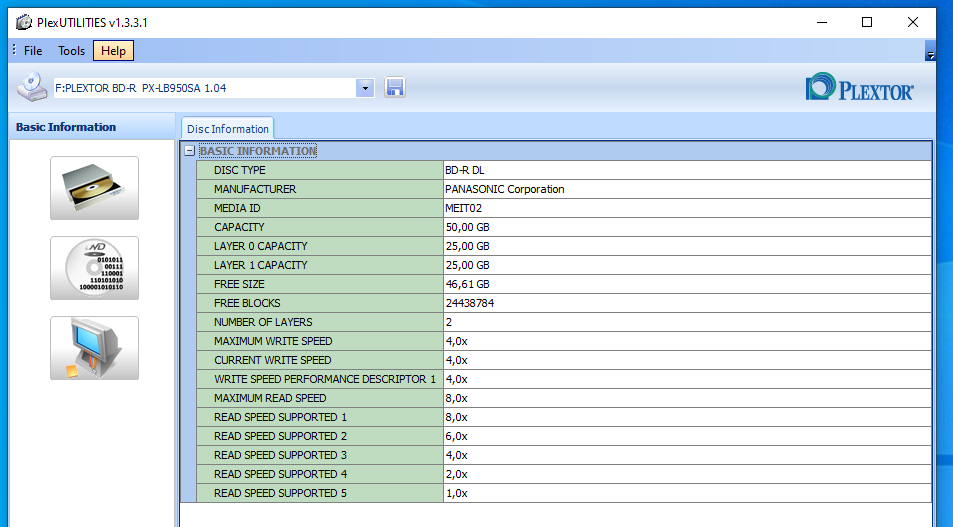Select the MEDIA ID label cell
This screenshot has height=527, width=953.
click(x=320, y=208)
